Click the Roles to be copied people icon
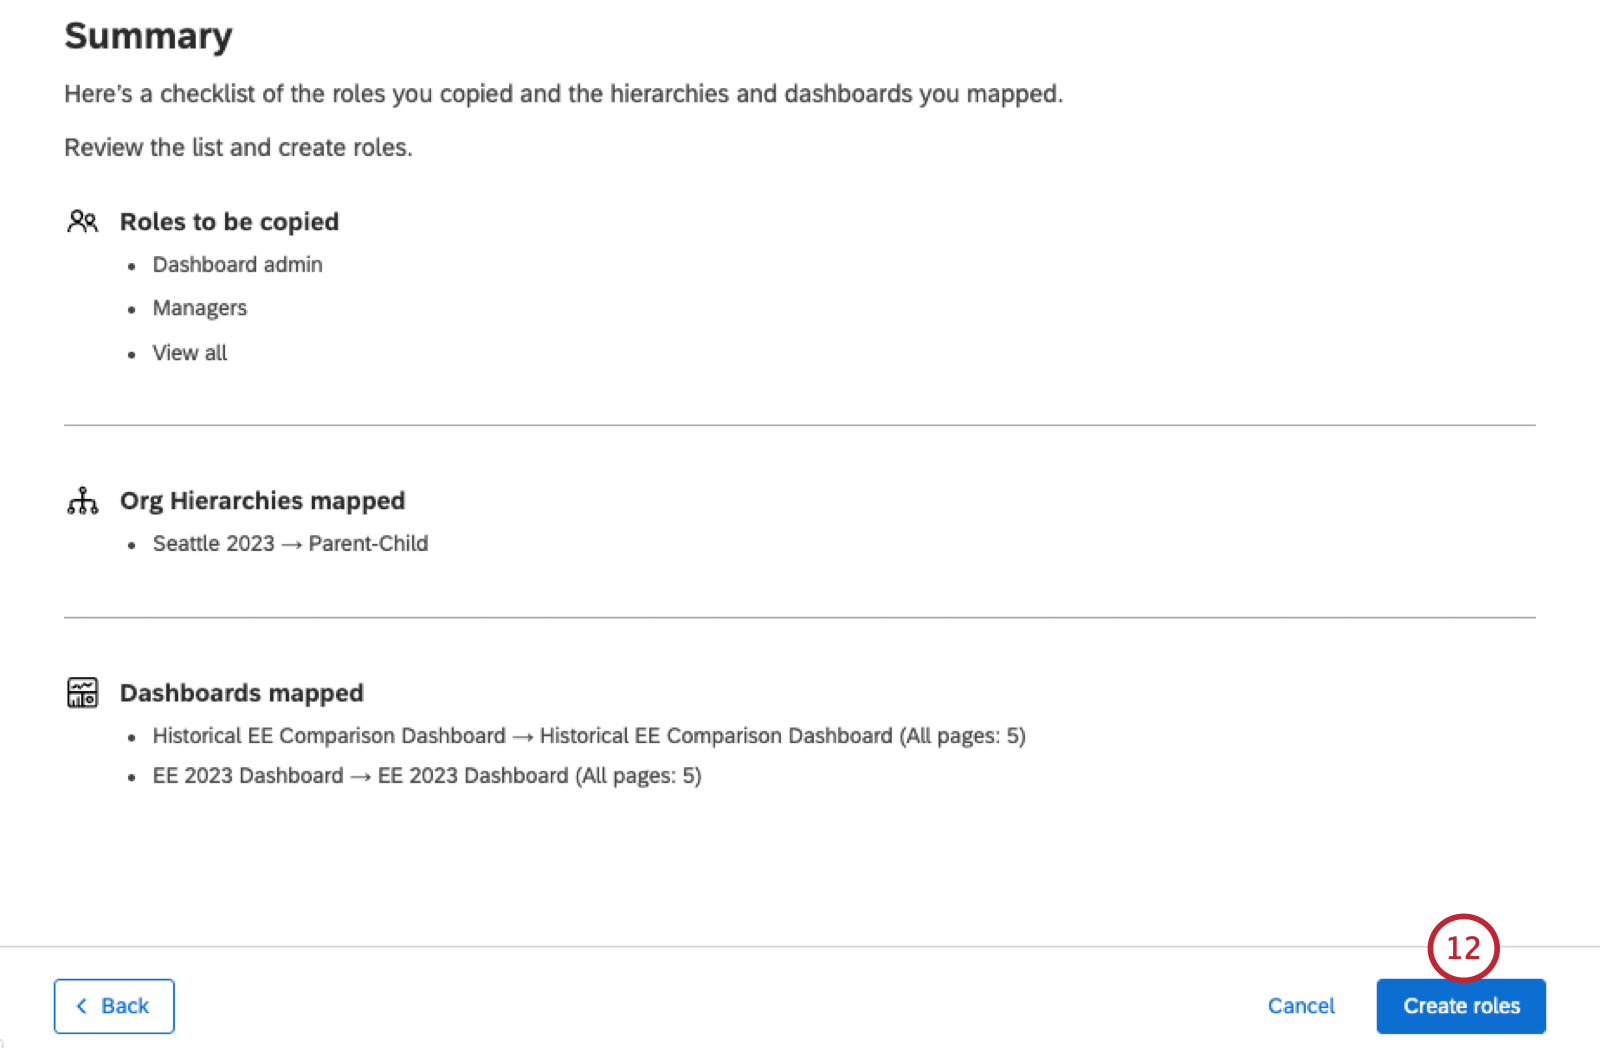The width and height of the screenshot is (1600, 1048). (82, 221)
